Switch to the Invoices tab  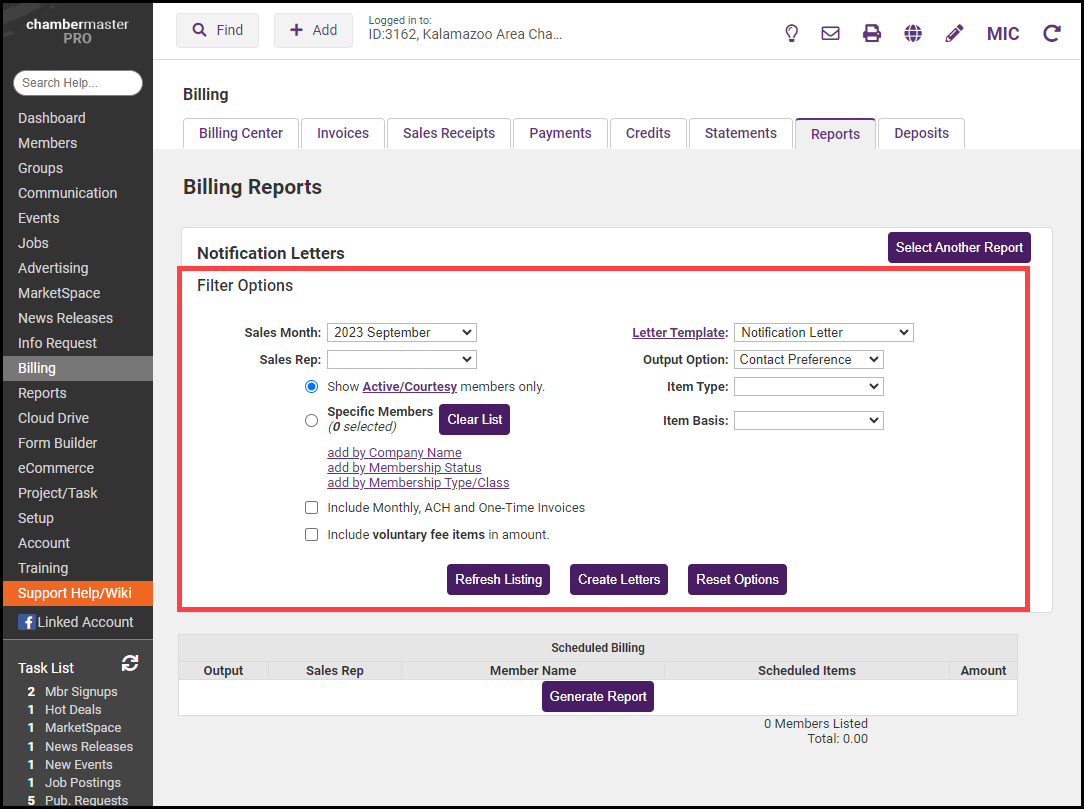click(x=343, y=133)
